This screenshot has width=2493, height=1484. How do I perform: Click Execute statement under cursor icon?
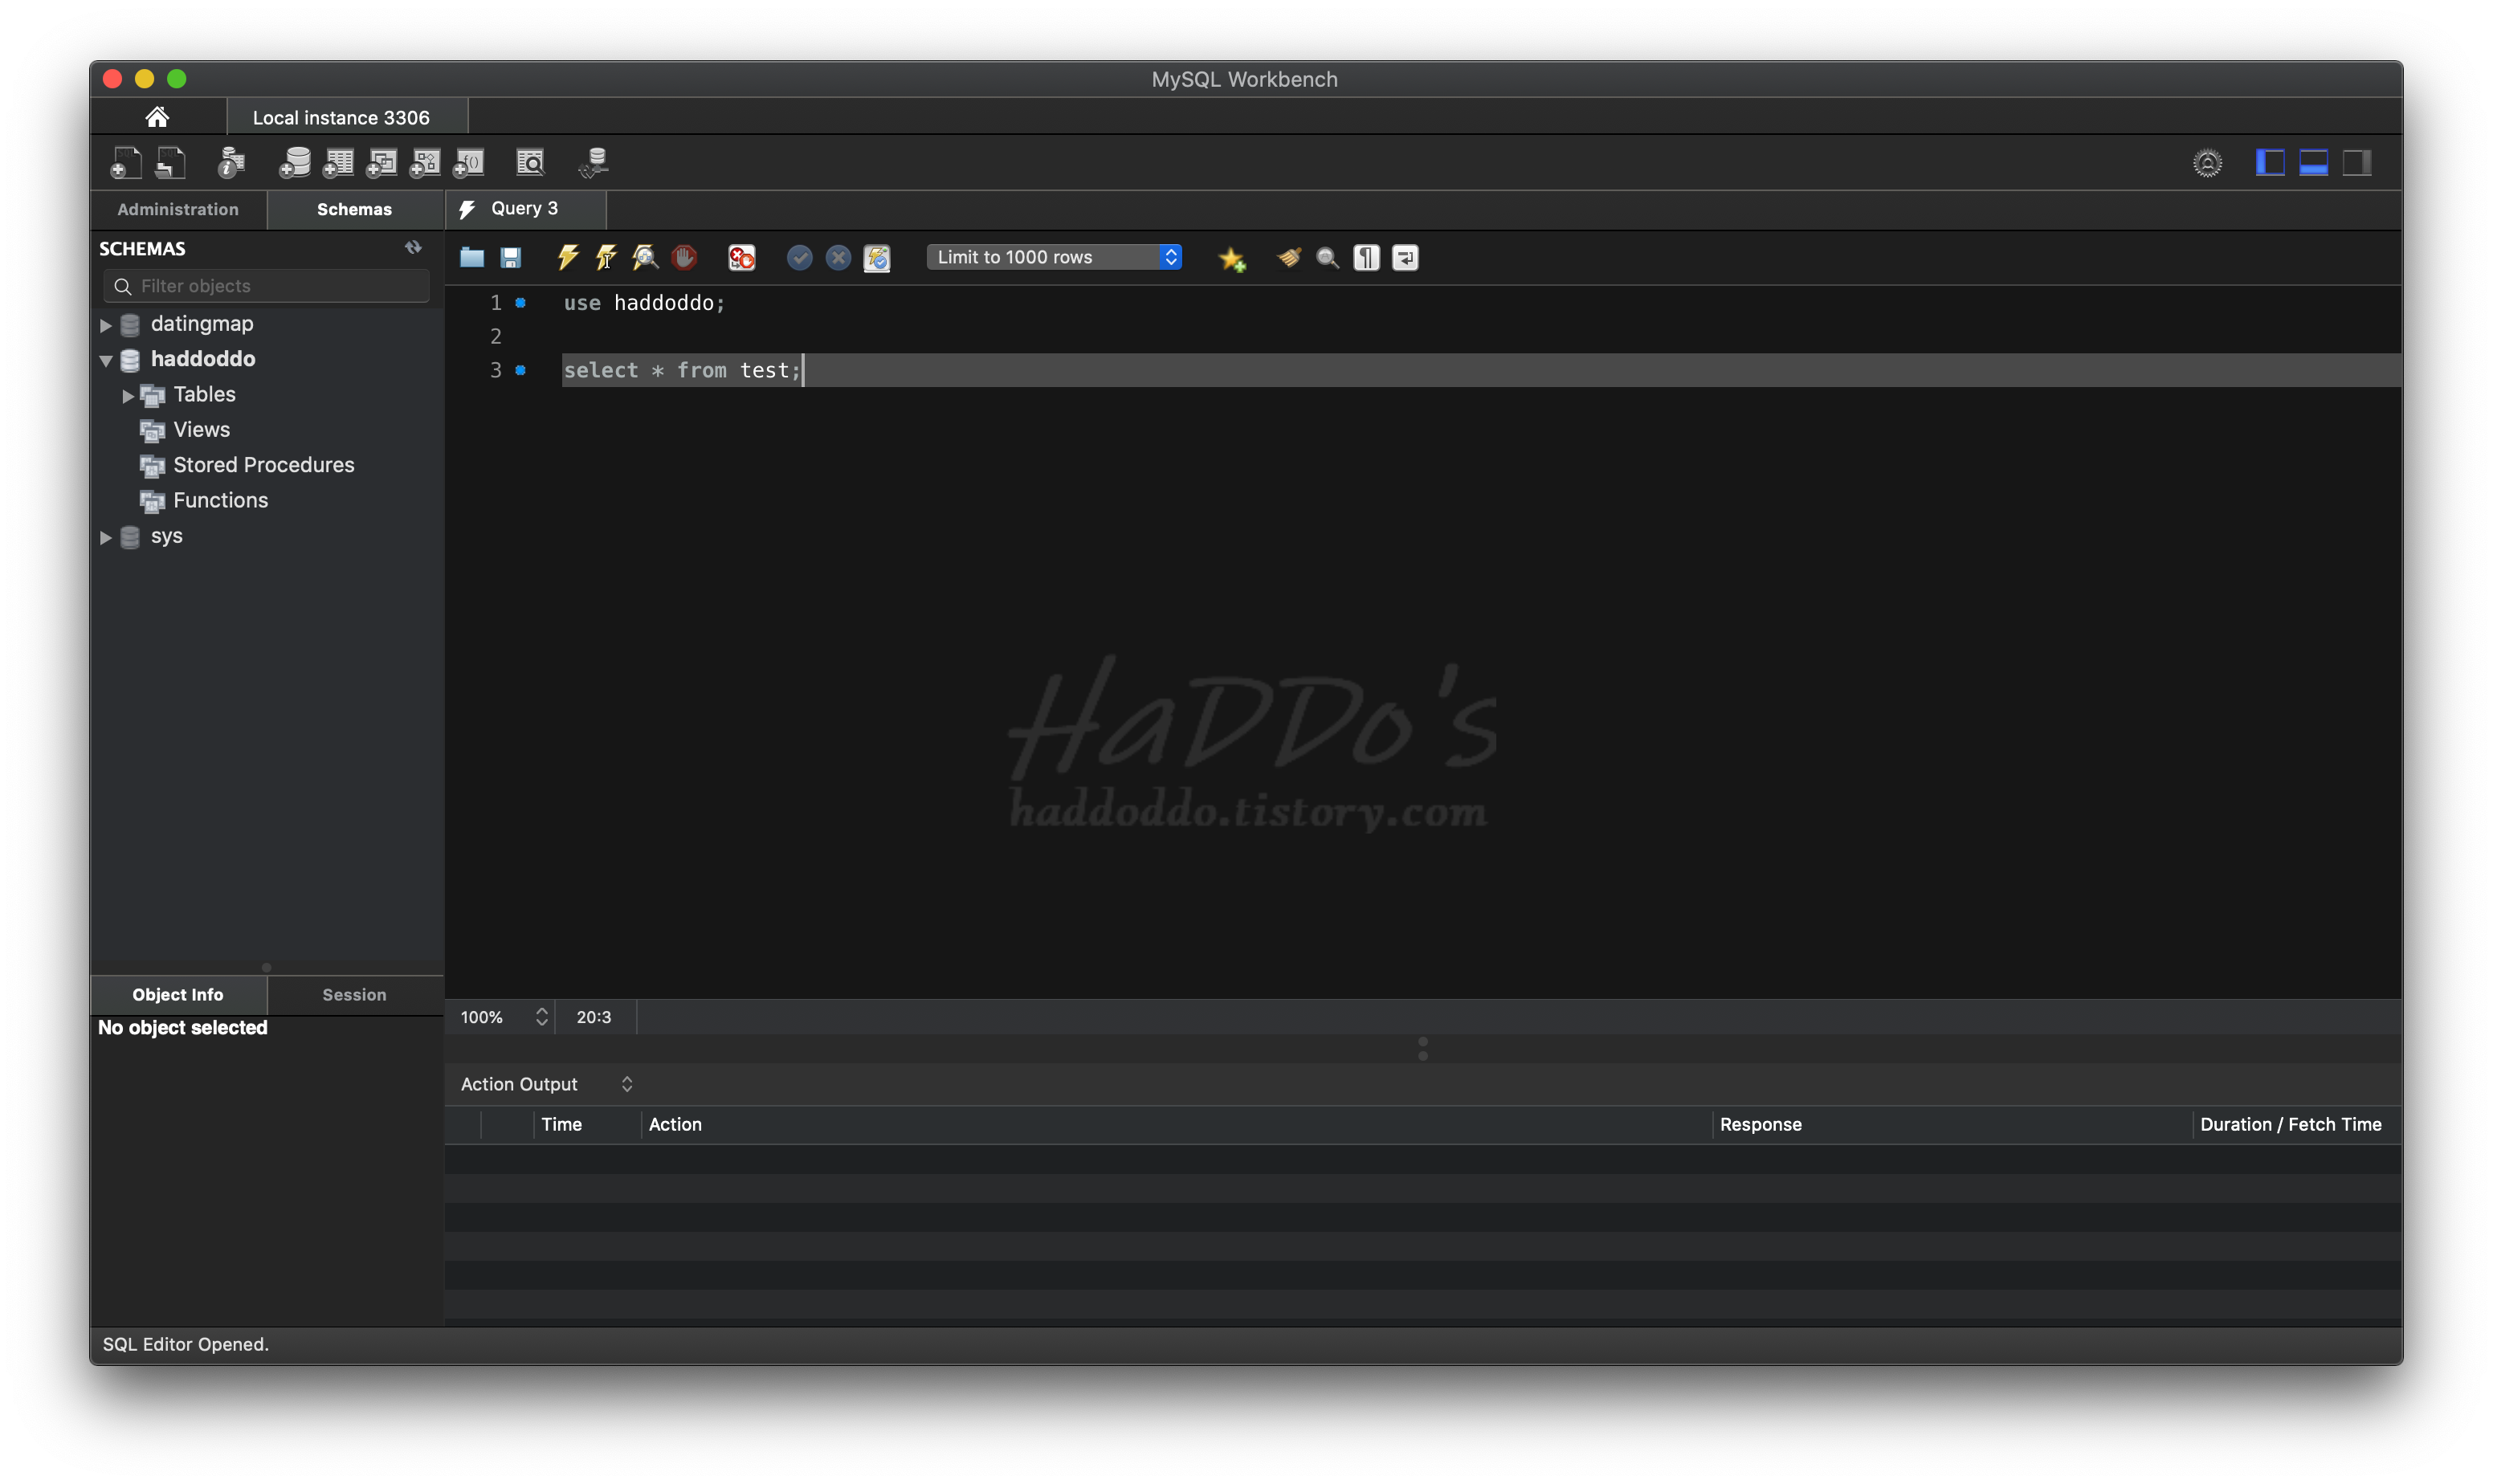click(x=606, y=258)
